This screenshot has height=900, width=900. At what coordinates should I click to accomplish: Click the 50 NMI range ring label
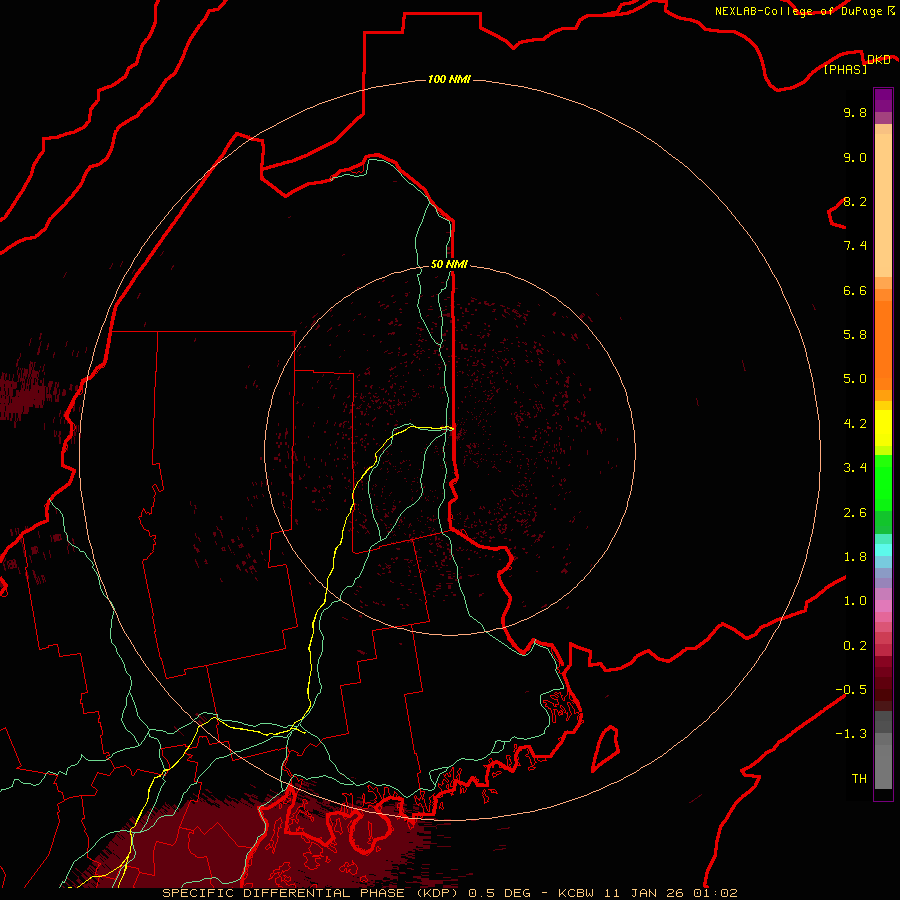449,264
